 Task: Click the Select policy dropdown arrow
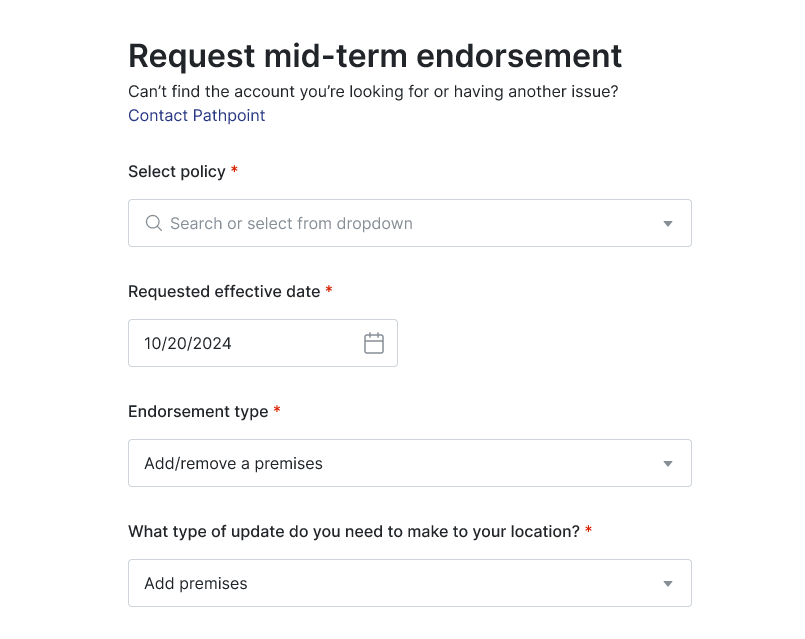coord(668,224)
